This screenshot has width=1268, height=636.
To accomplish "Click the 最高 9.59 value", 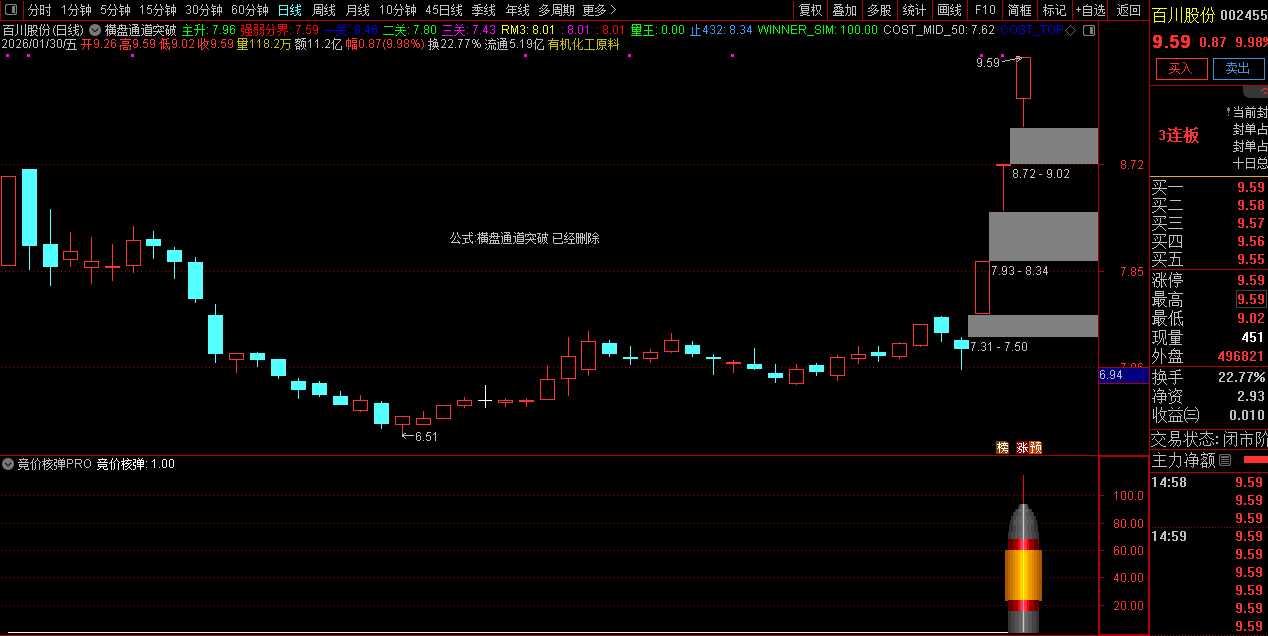I will coord(1250,299).
